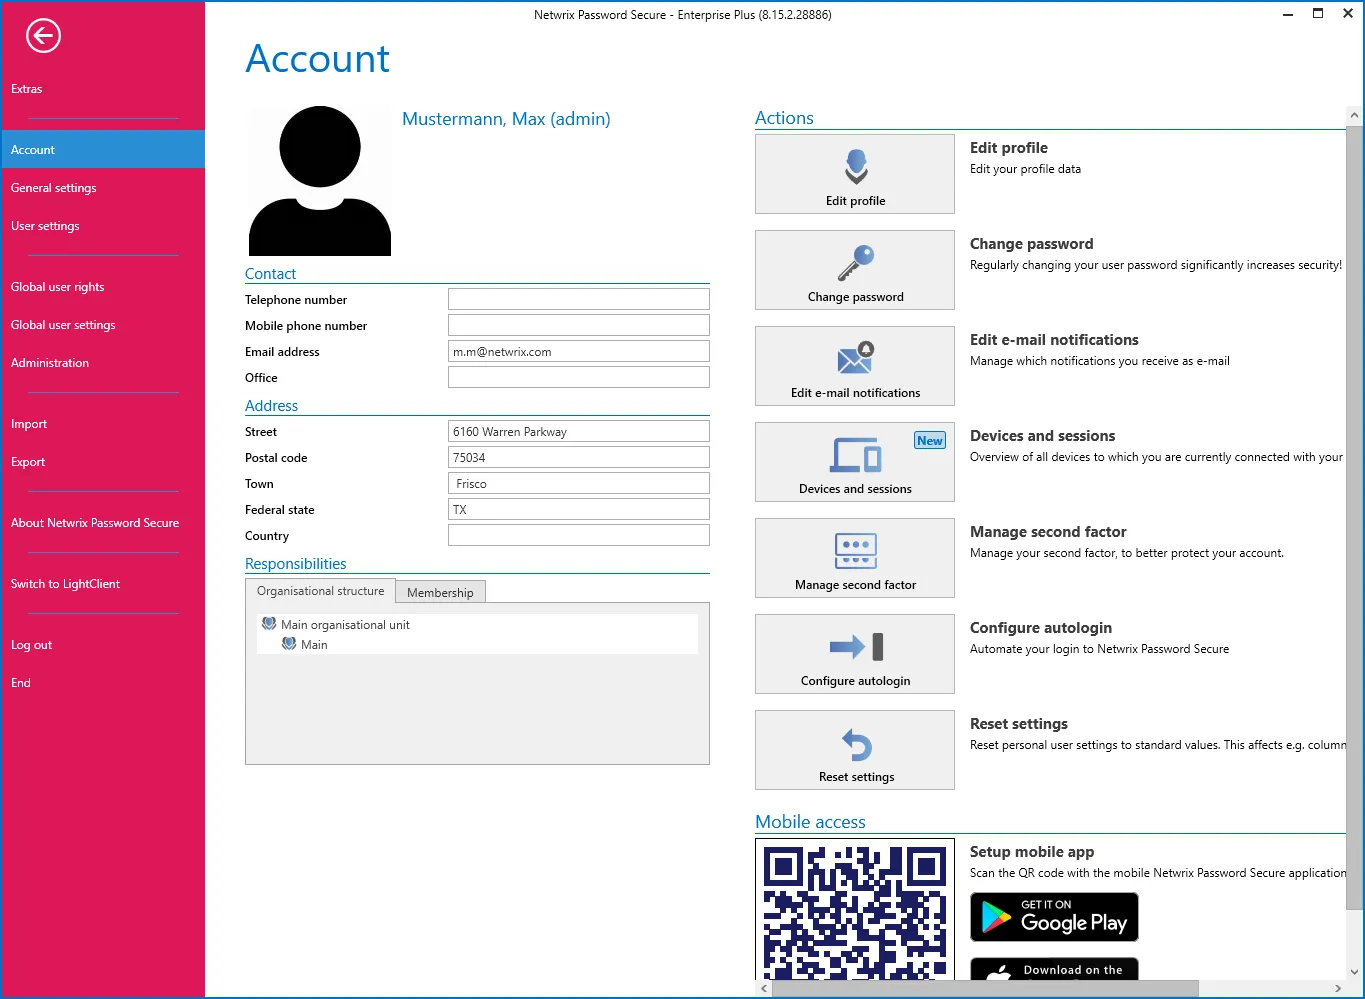This screenshot has height=999, width=1365.
Task: Maximize the application window
Action: [1318, 14]
